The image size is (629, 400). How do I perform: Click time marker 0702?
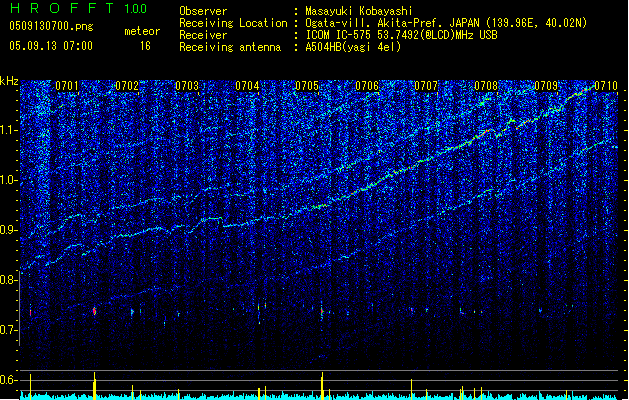point(127,86)
